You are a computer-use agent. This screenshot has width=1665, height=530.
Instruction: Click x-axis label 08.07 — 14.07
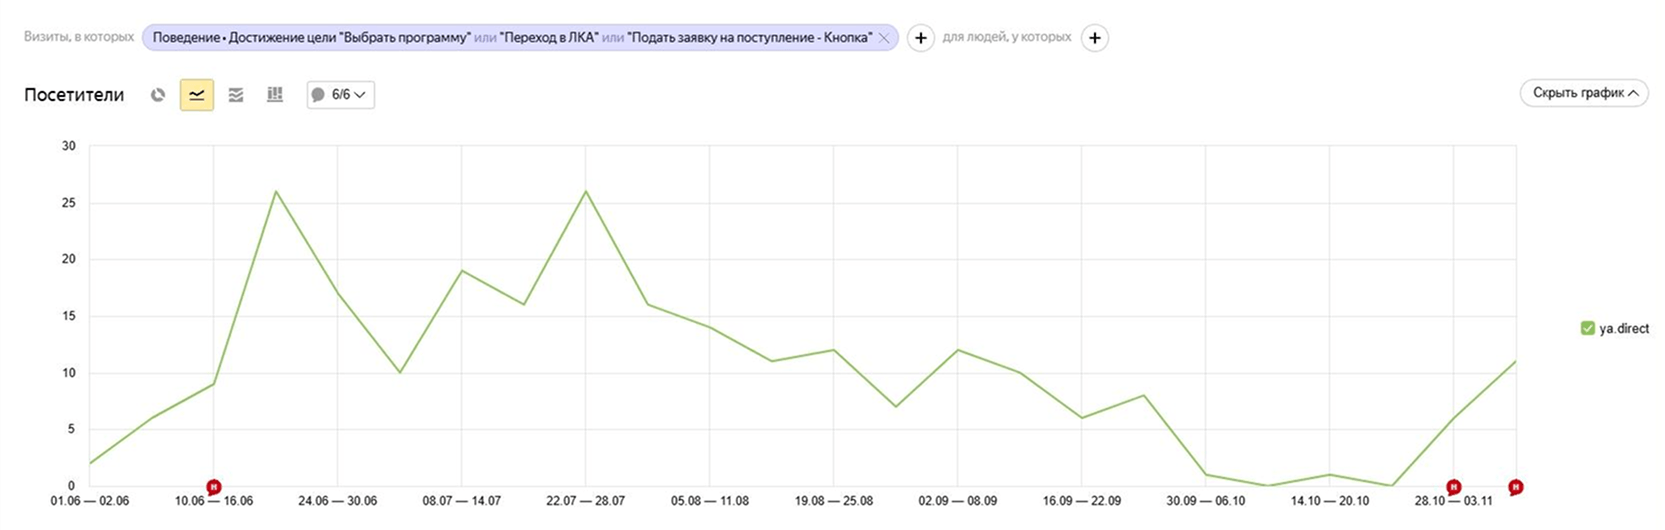(x=462, y=501)
